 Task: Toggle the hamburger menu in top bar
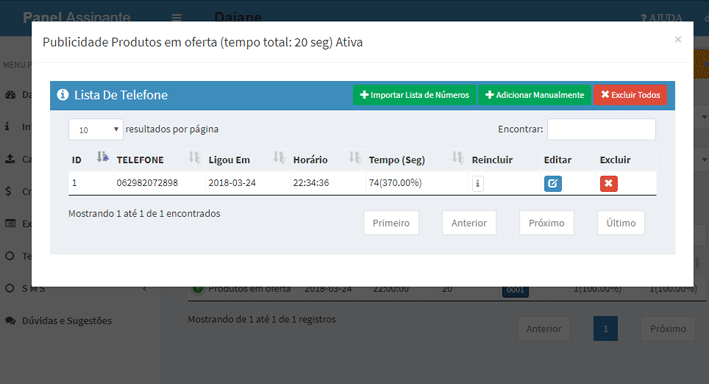176,18
